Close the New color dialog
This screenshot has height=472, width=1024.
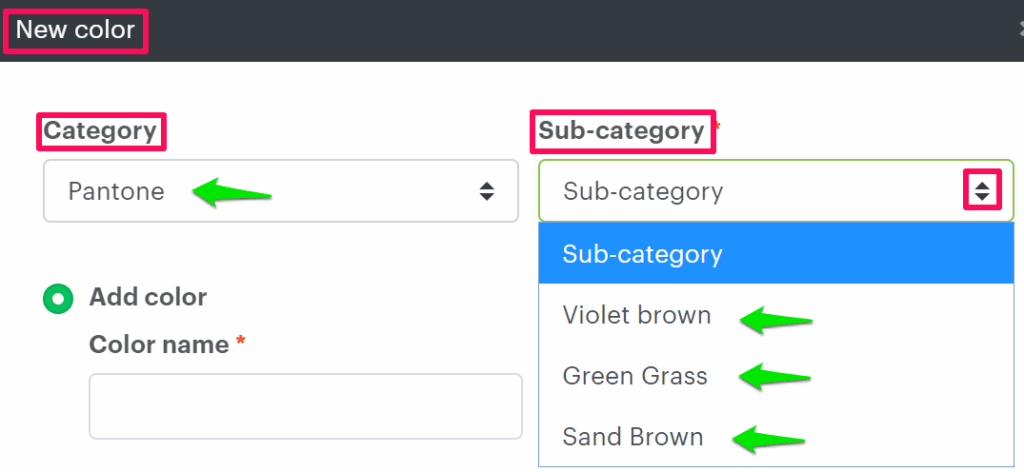[x=1019, y=30]
